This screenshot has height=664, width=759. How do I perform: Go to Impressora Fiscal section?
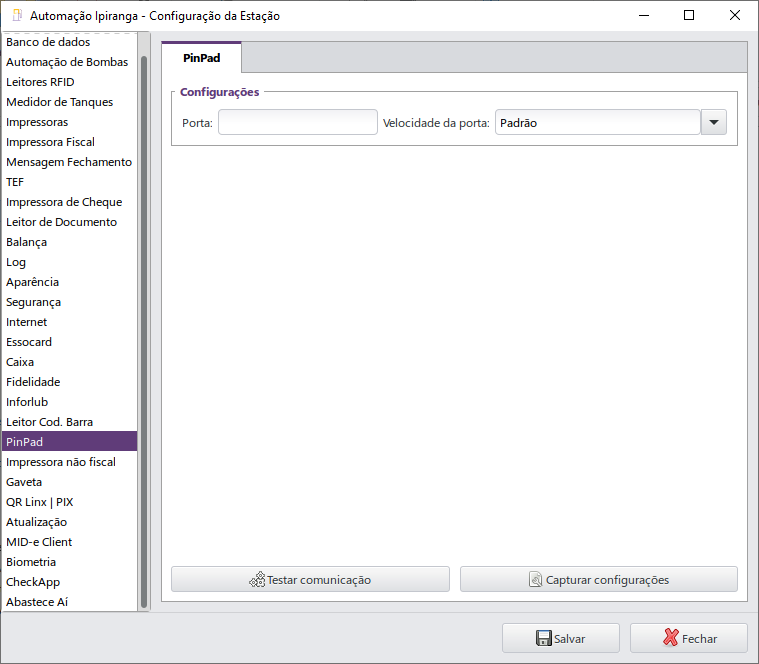pyautogui.click(x=70, y=142)
